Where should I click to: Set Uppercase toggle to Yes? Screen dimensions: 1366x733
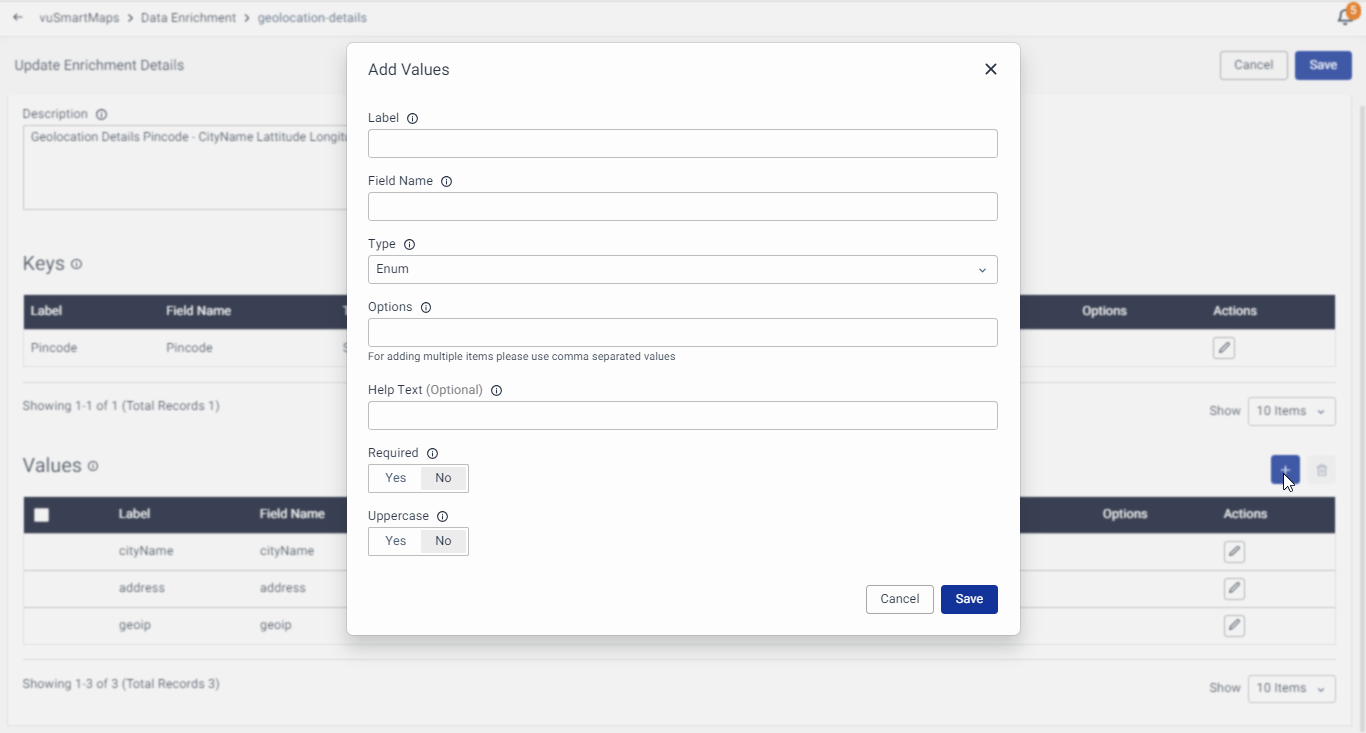click(396, 541)
